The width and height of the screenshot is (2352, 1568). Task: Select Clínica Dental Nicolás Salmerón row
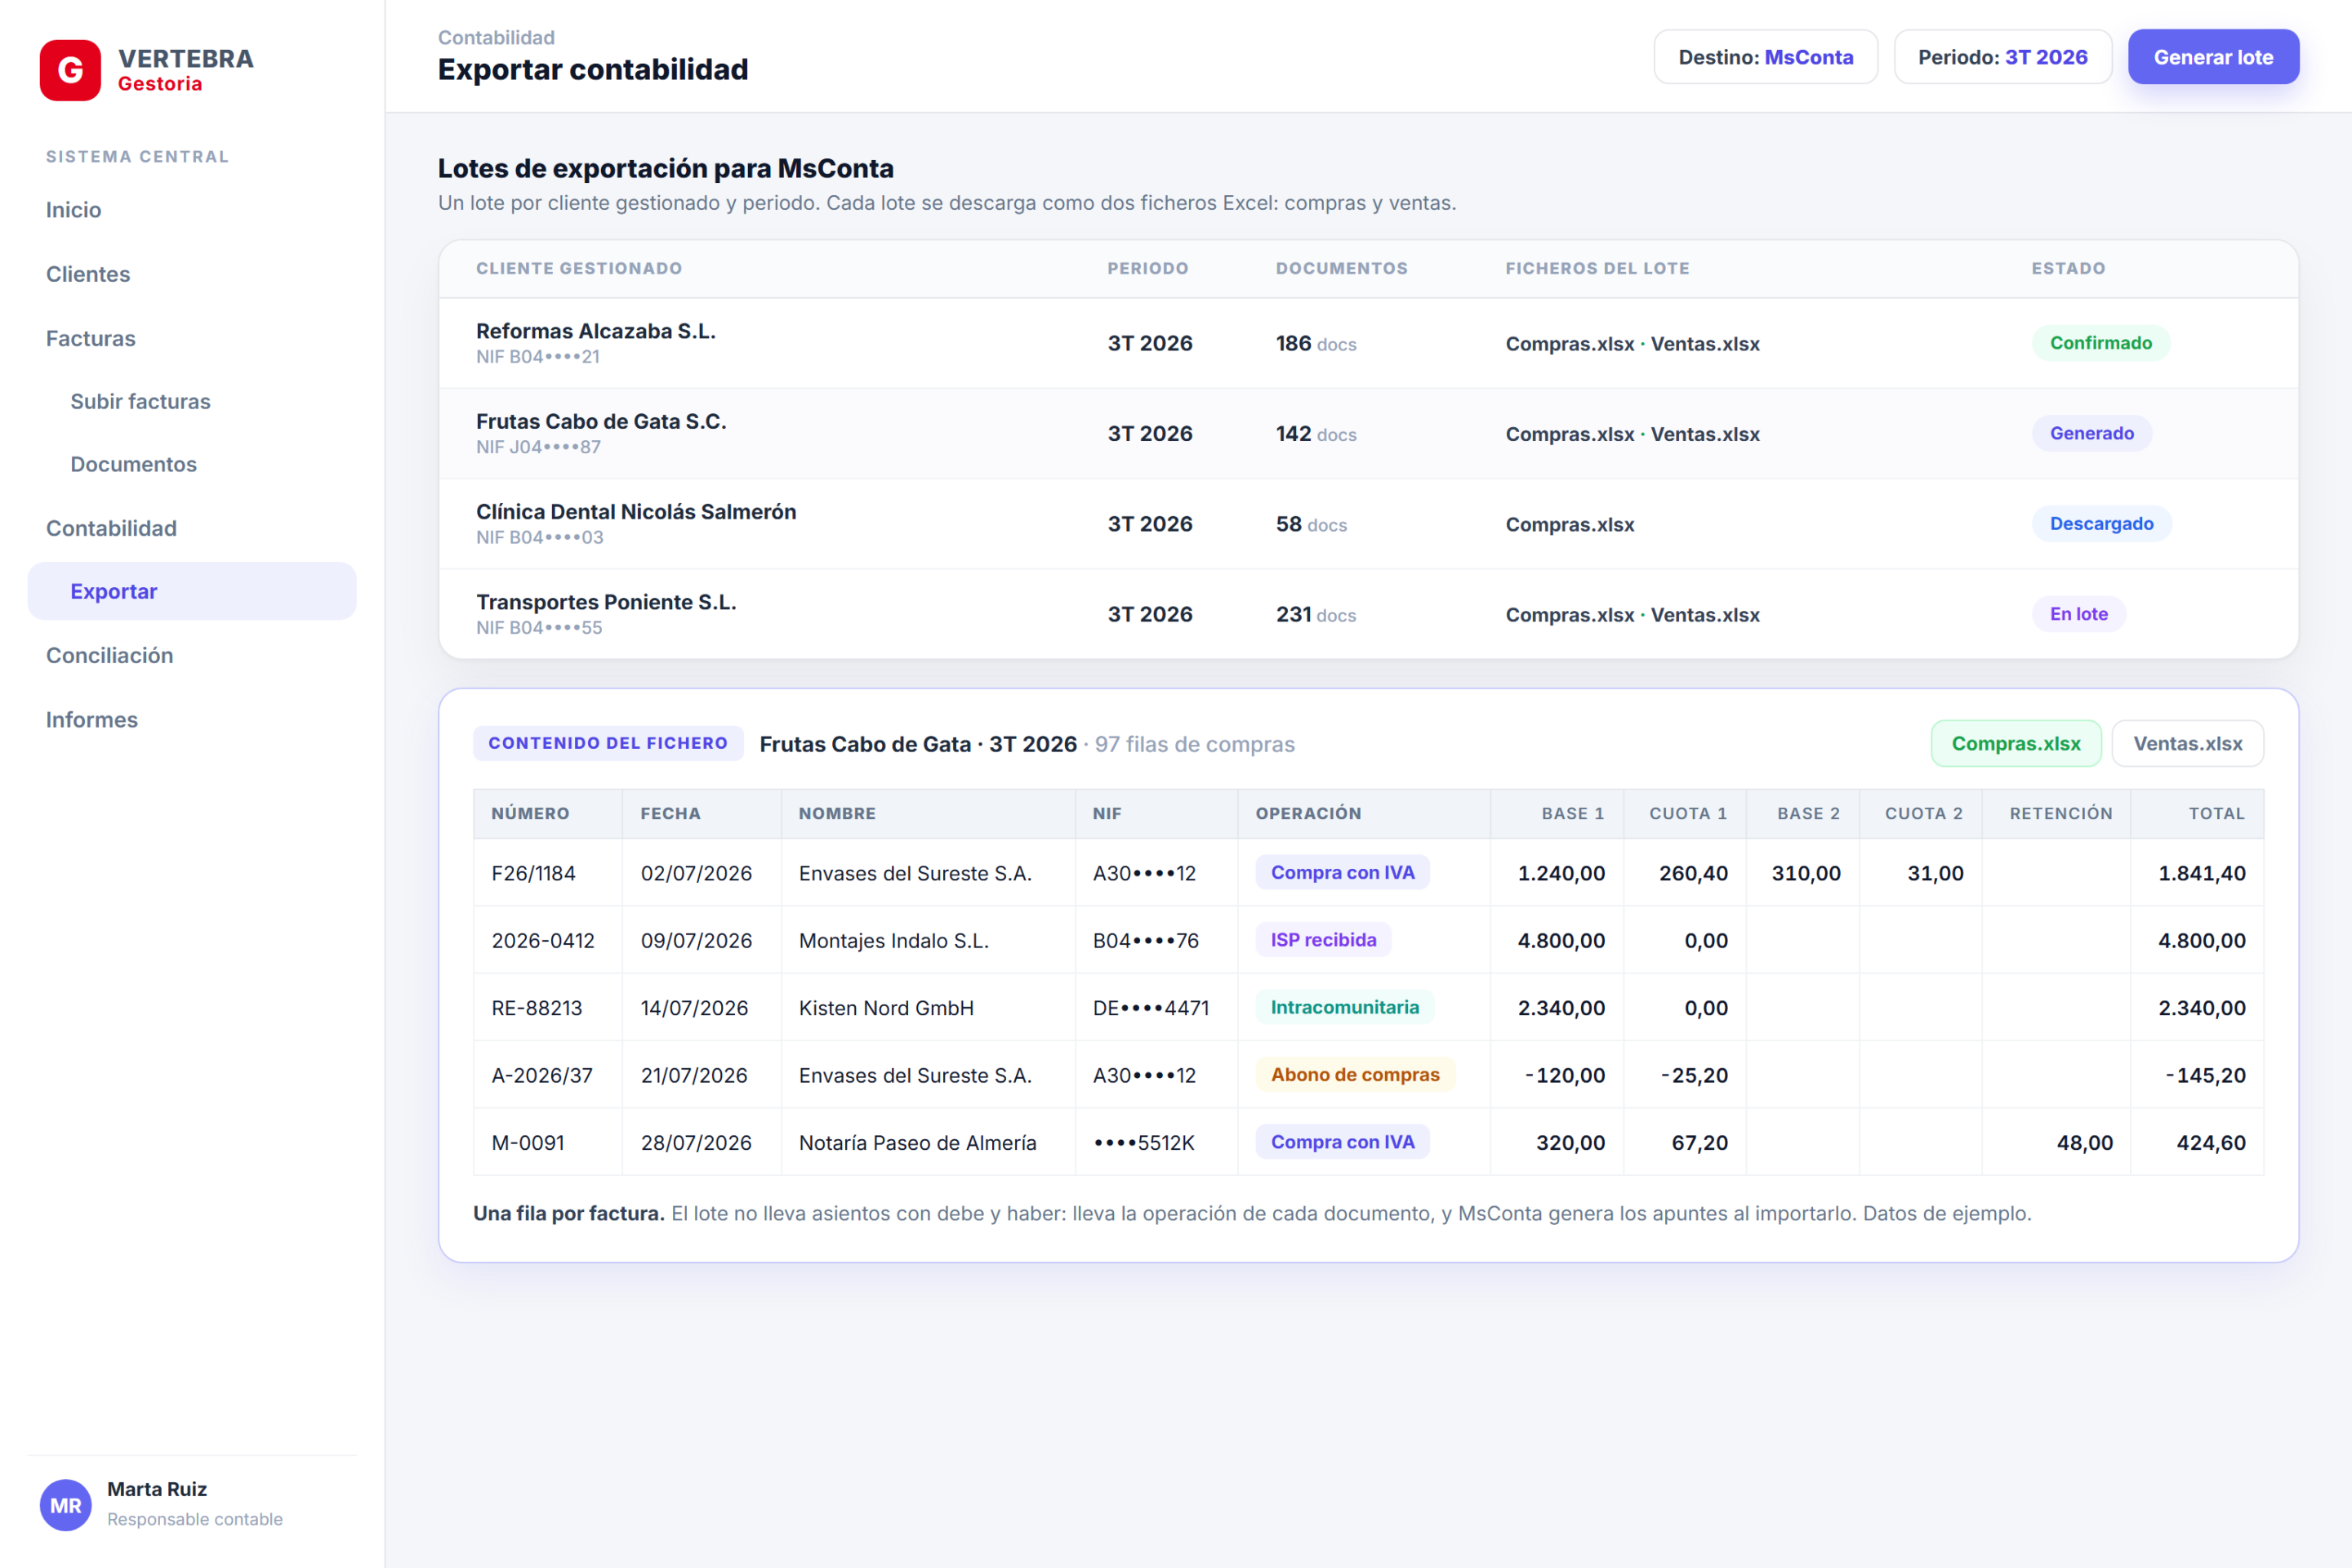point(1368,524)
